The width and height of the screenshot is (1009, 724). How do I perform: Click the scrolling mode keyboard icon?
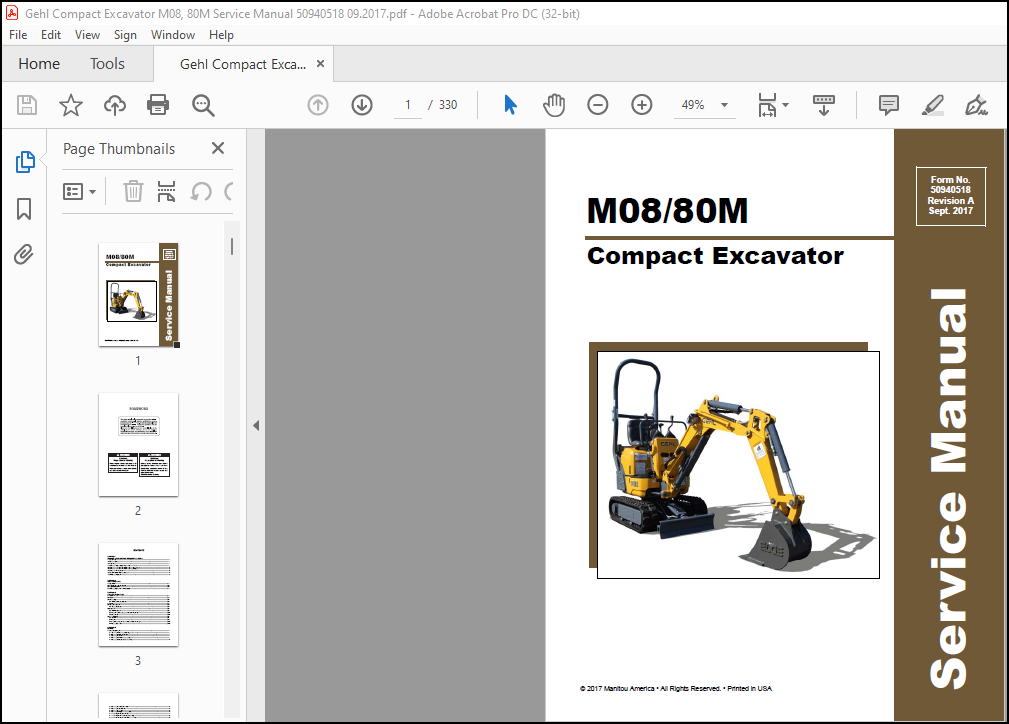click(824, 104)
